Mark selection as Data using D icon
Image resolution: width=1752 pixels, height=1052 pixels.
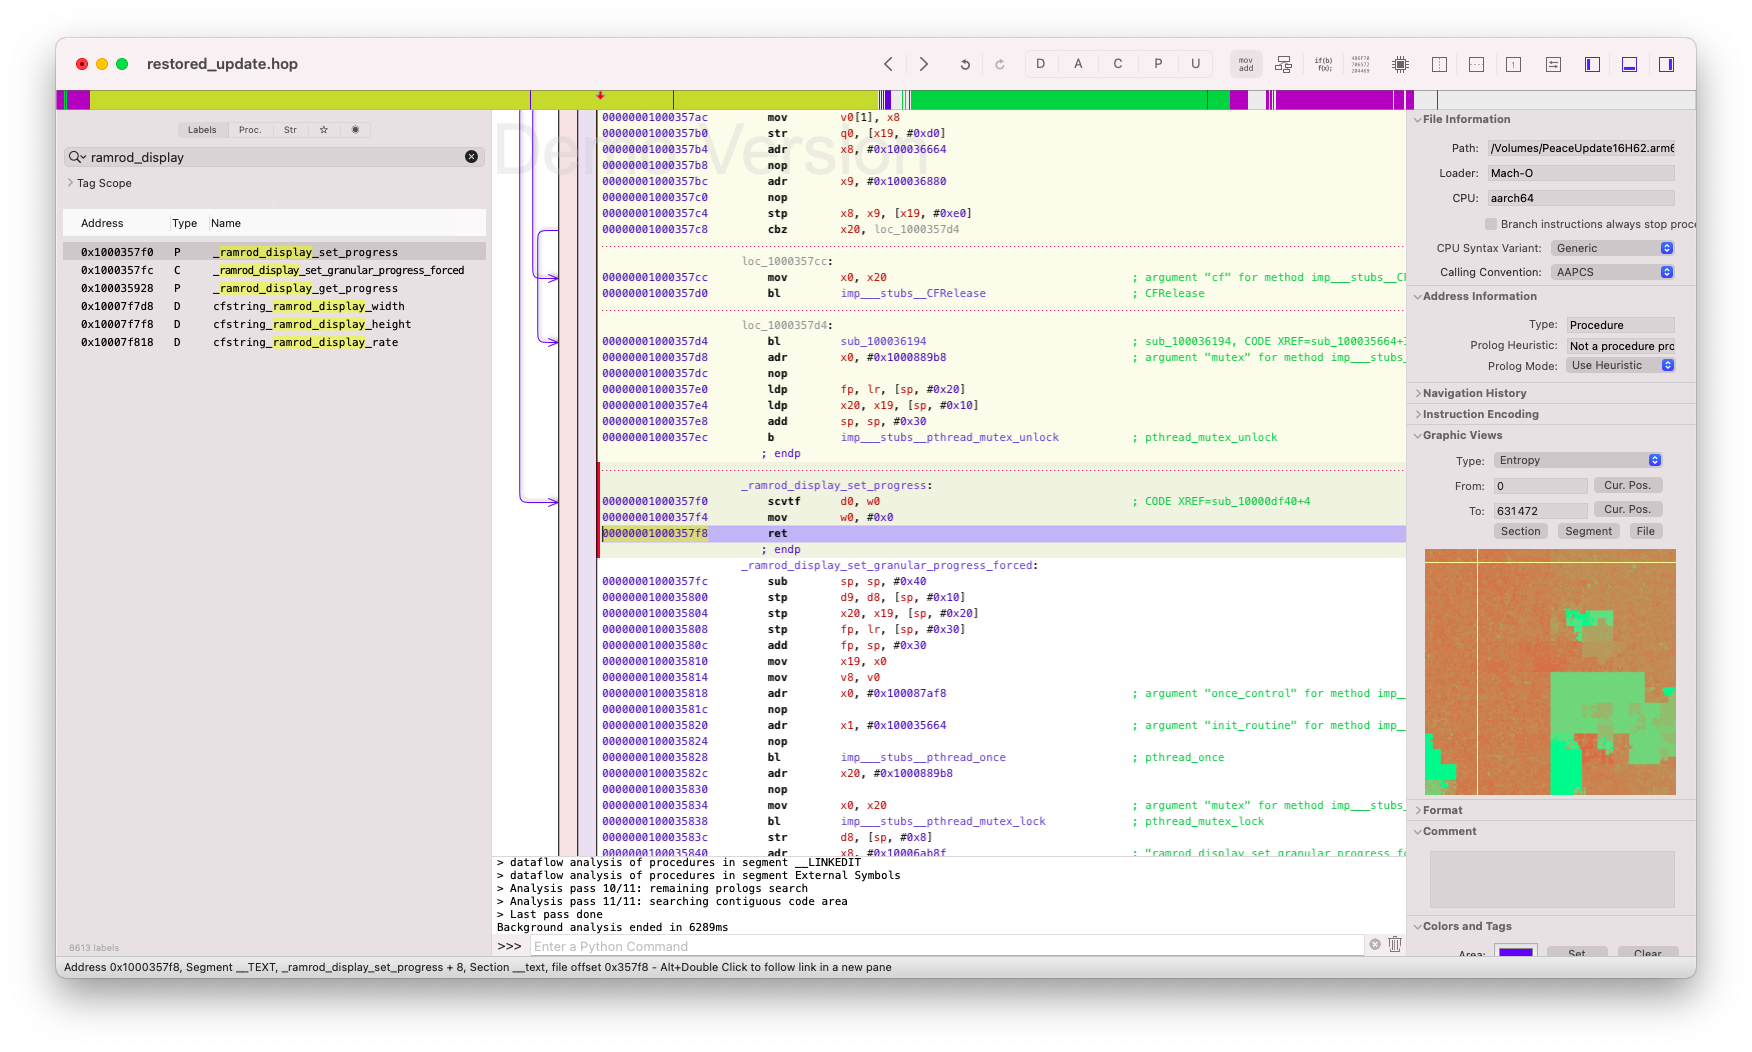coord(1040,63)
